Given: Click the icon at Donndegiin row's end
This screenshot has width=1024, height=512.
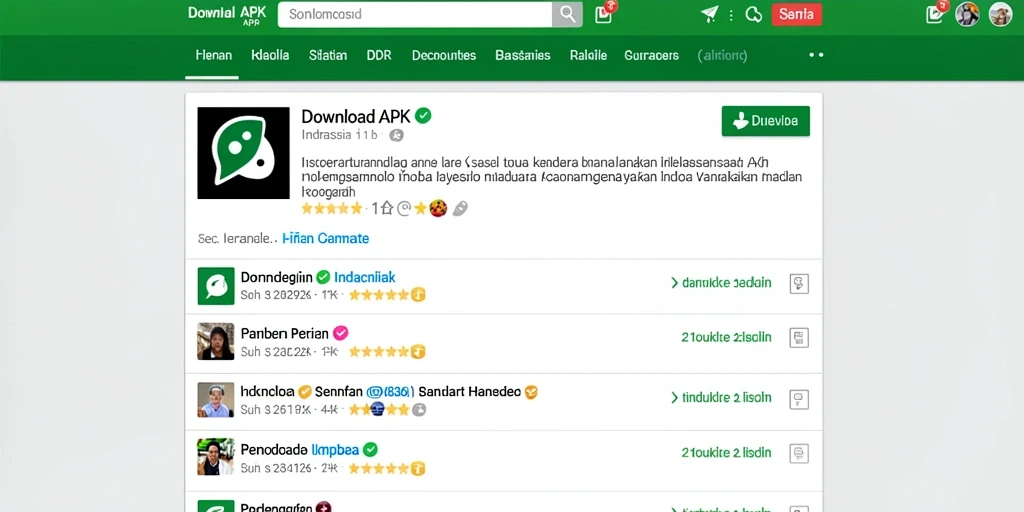Looking at the screenshot, I should click(x=799, y=283).
